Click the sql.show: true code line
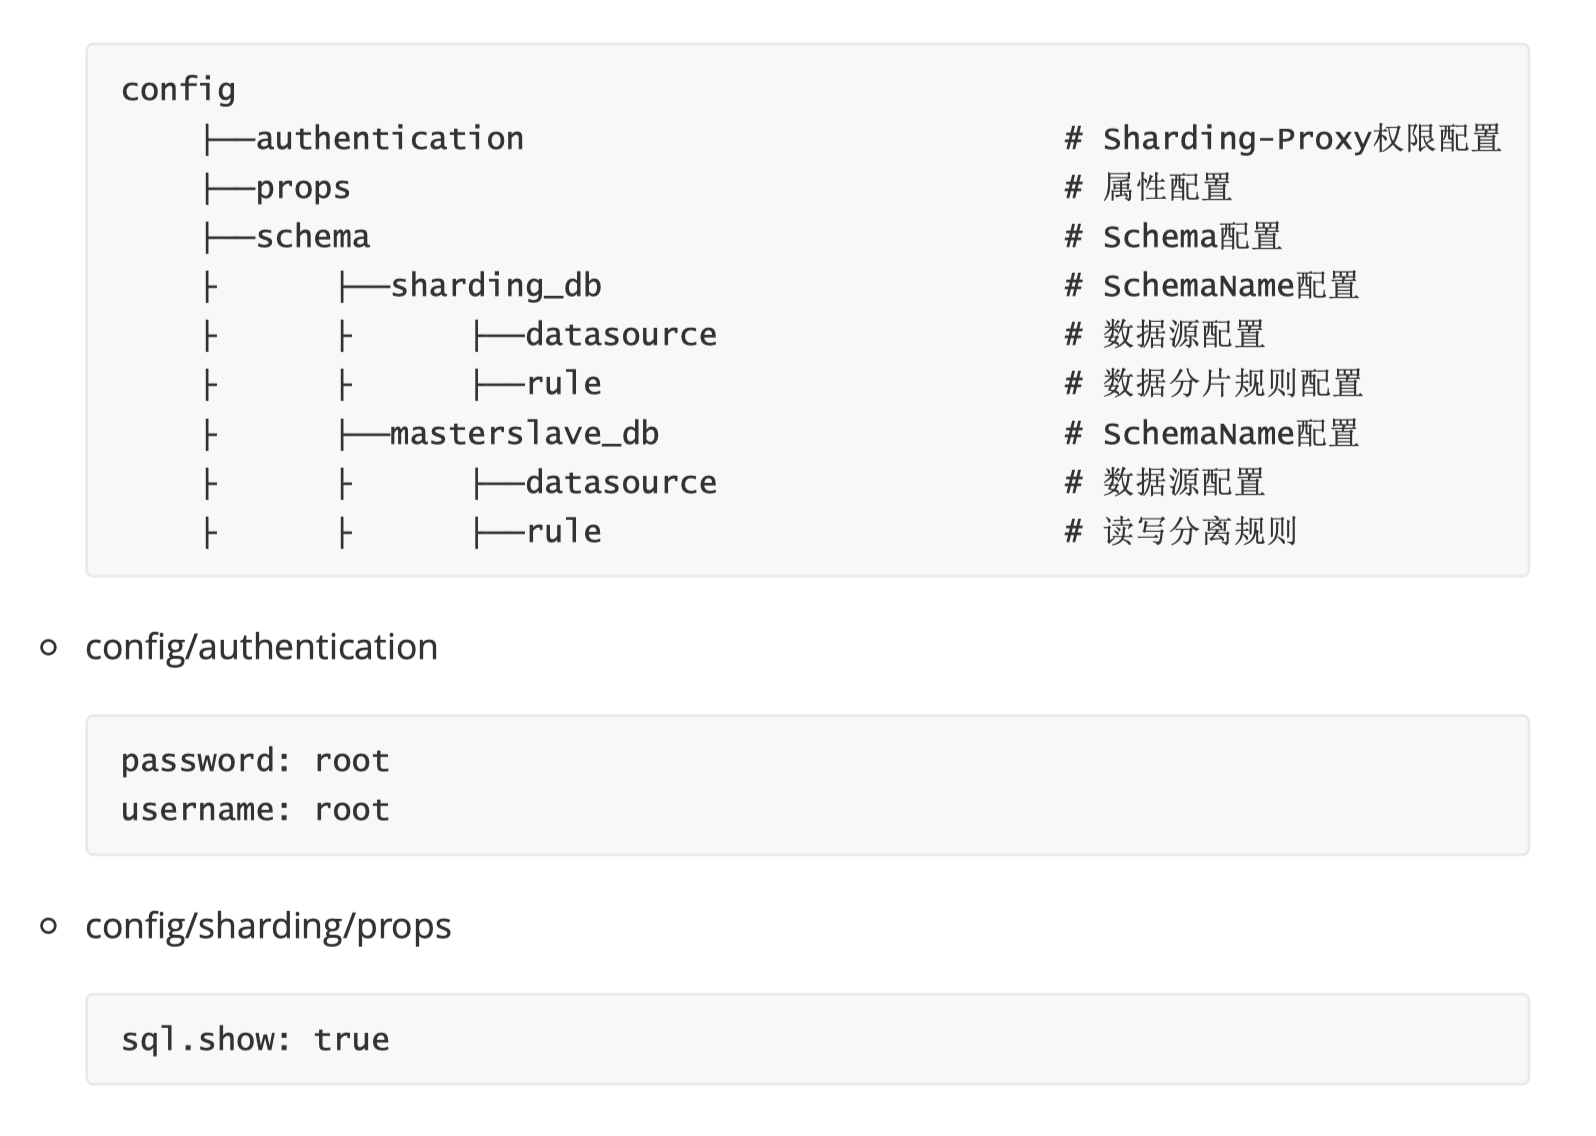This screenshot has height=1136, width=1596. (255, 1040)
